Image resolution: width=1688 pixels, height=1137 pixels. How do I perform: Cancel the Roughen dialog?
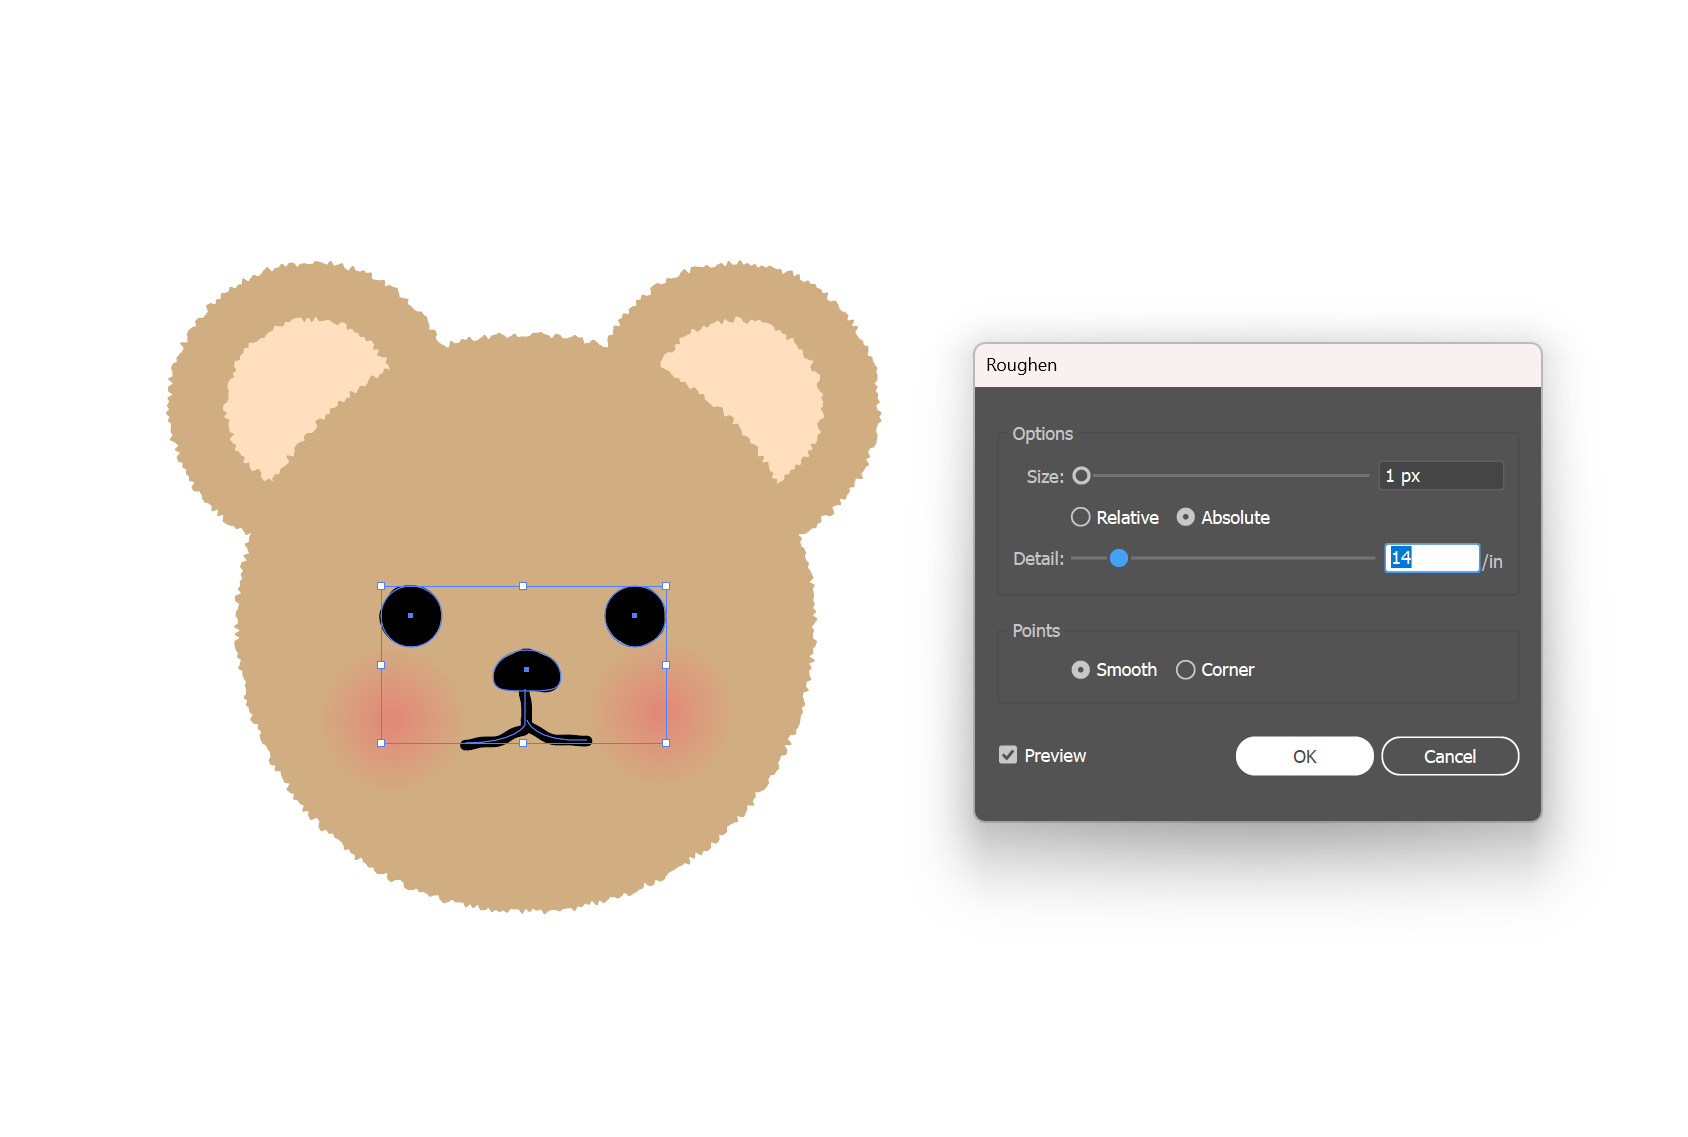pyautogui.click(x=1450, y=756)
